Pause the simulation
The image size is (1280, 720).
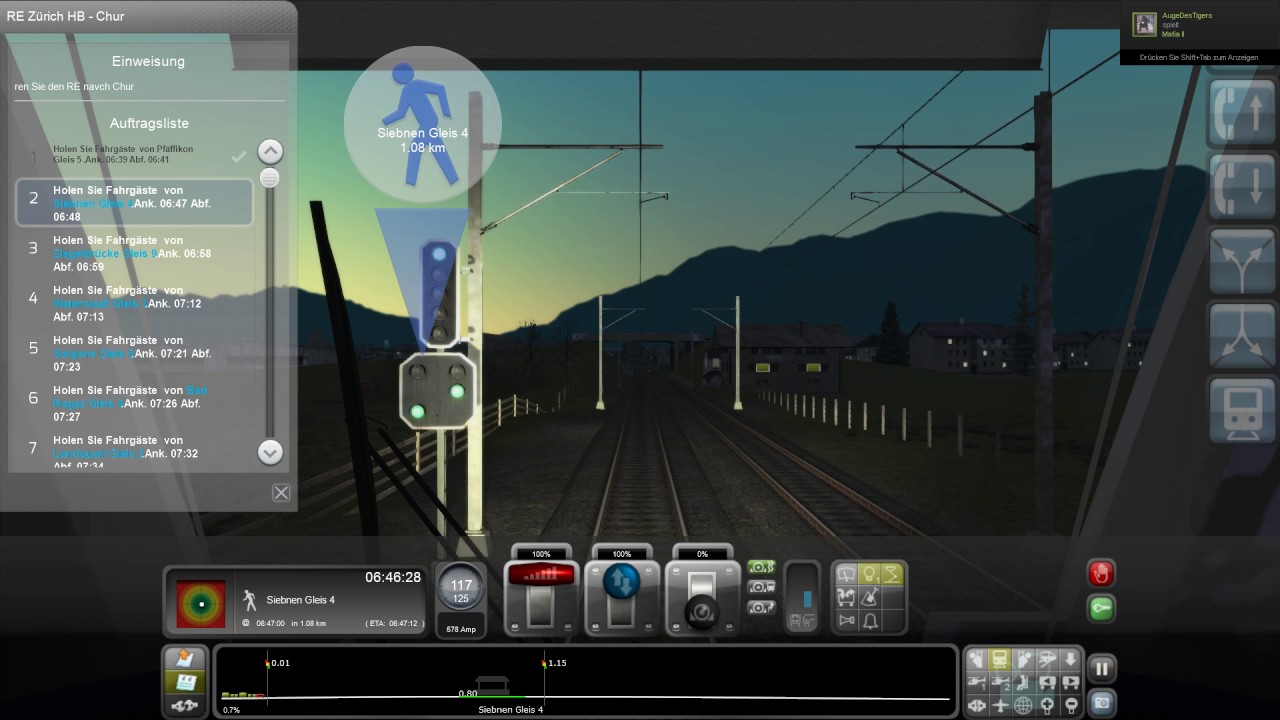click(1101, 669)
